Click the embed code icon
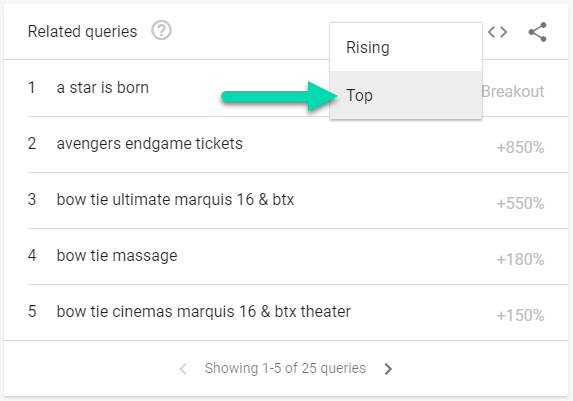The image size is (573, 401). (x=497, y=32)
